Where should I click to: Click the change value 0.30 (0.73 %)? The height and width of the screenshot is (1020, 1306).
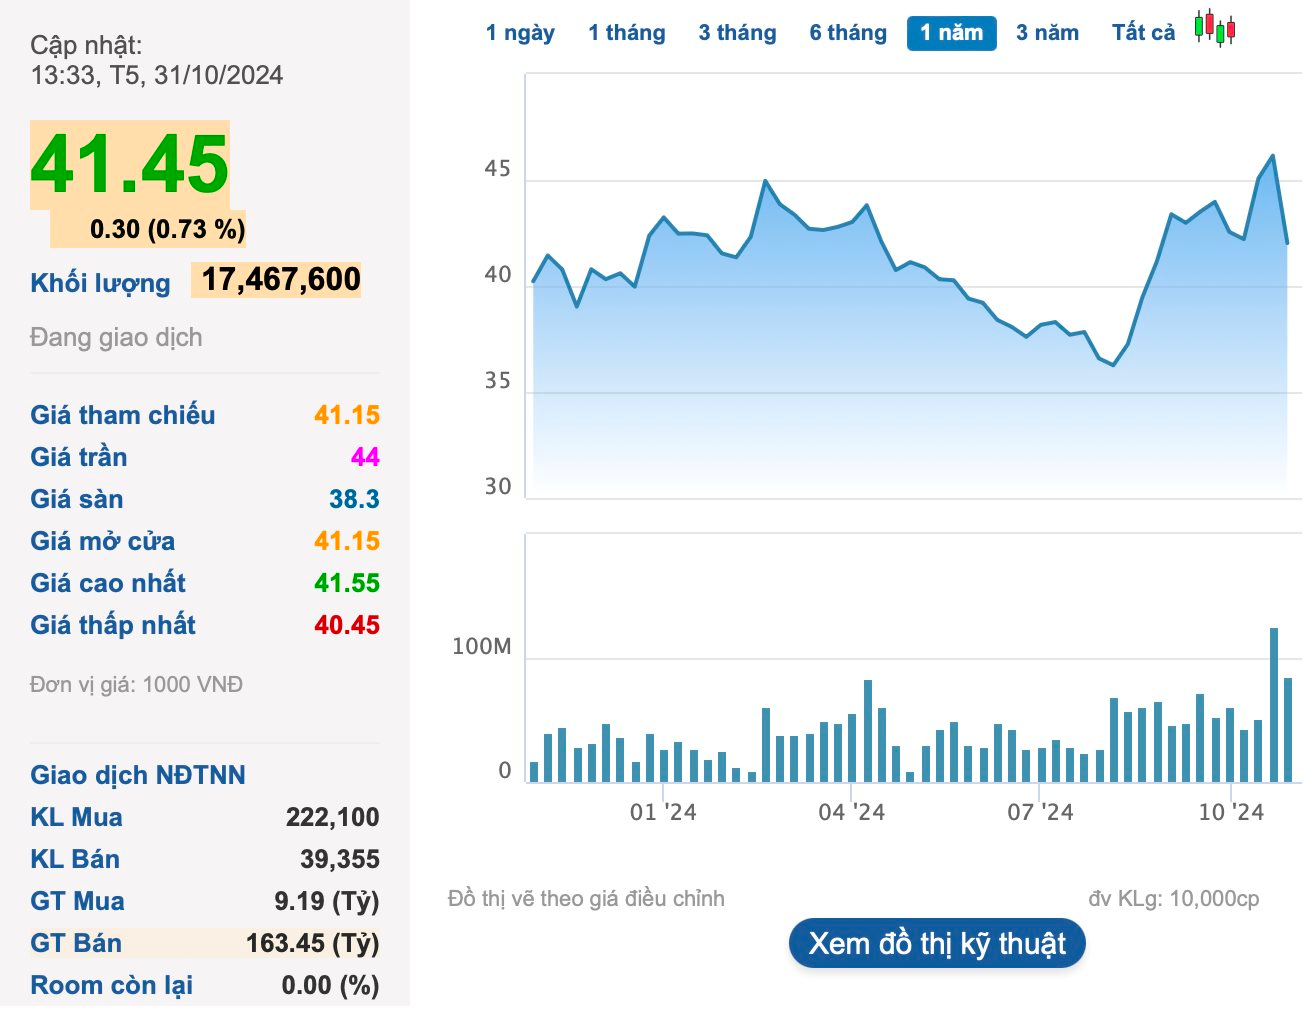click(167, 229)
